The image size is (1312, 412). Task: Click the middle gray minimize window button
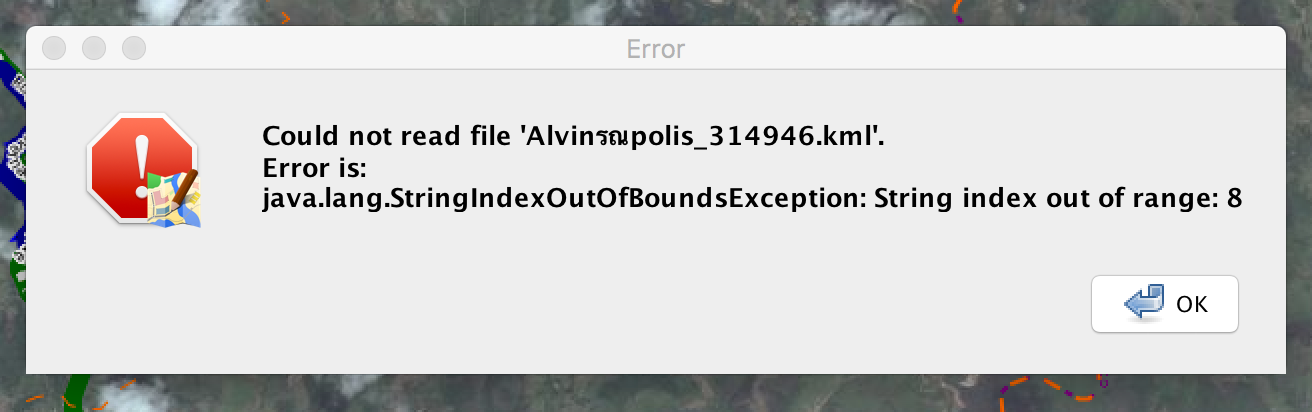click(94, 47)
